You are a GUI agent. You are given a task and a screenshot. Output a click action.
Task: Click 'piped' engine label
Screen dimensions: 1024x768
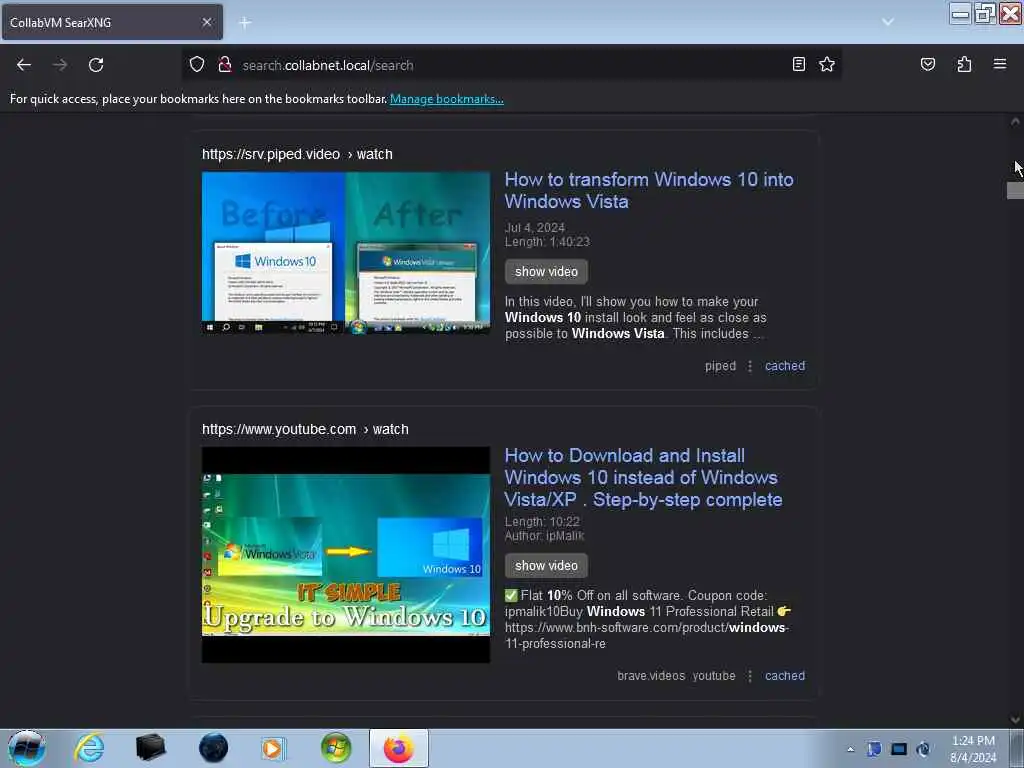coord(720,366)
